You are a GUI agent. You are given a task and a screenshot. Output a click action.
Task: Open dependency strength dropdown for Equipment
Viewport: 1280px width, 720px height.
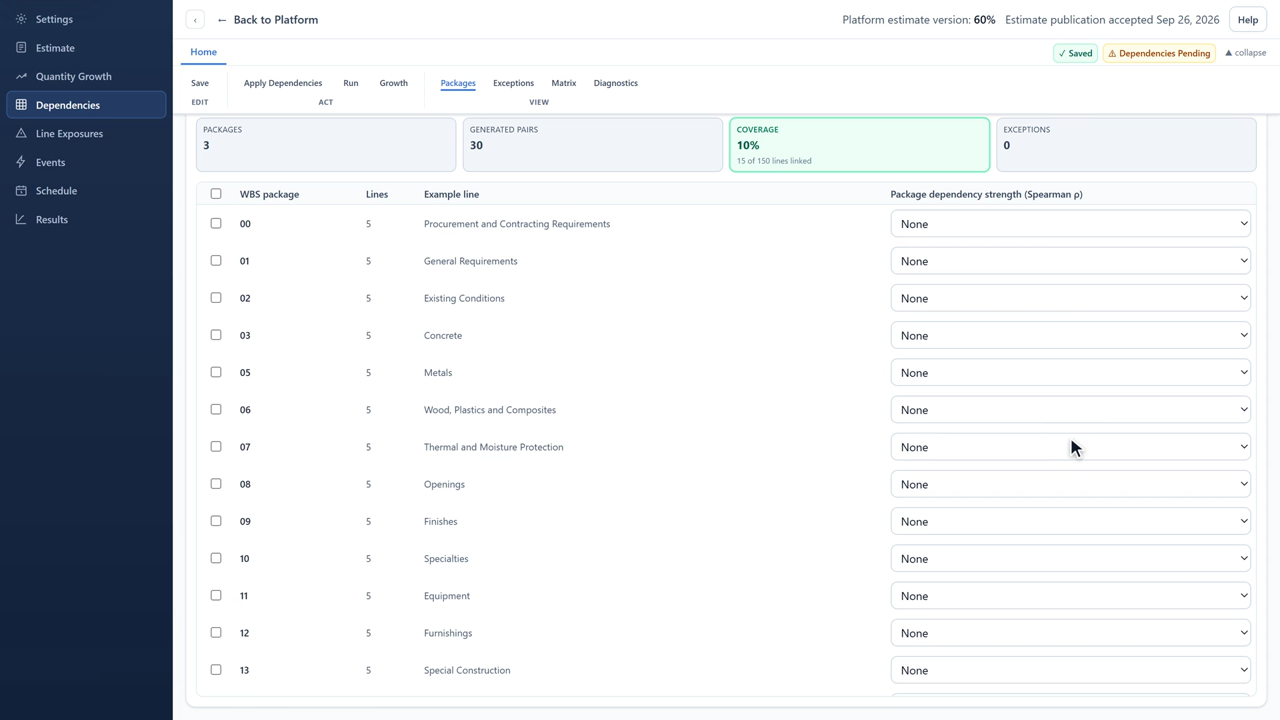[x=1070, y=596]
